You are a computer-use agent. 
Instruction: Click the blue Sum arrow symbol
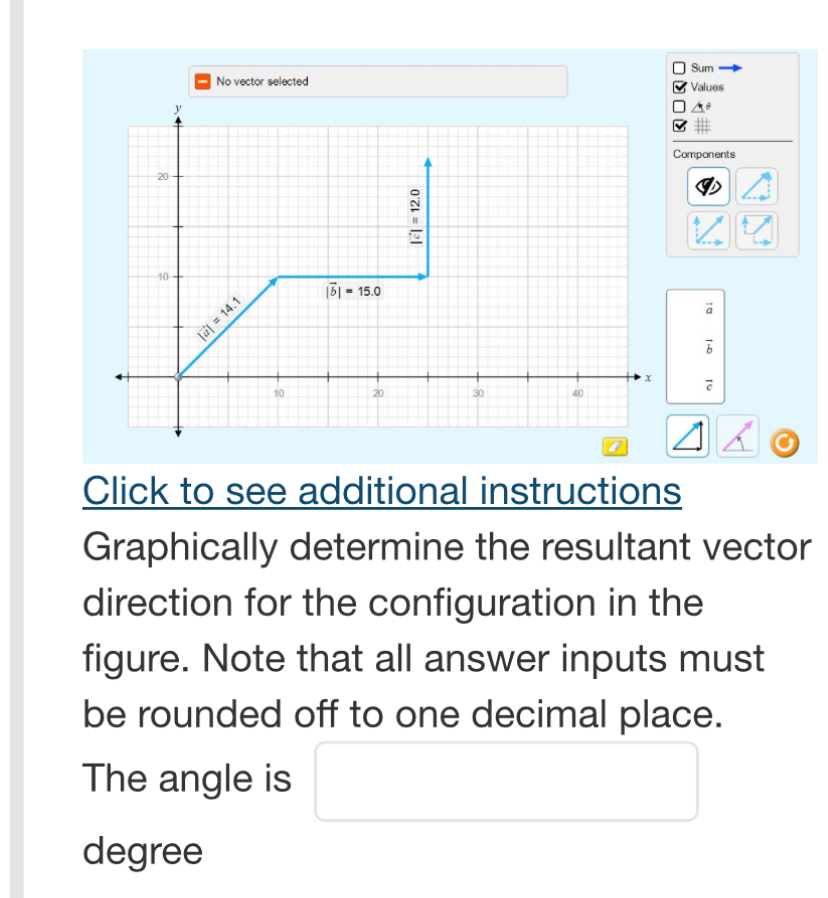pos(731,67)
